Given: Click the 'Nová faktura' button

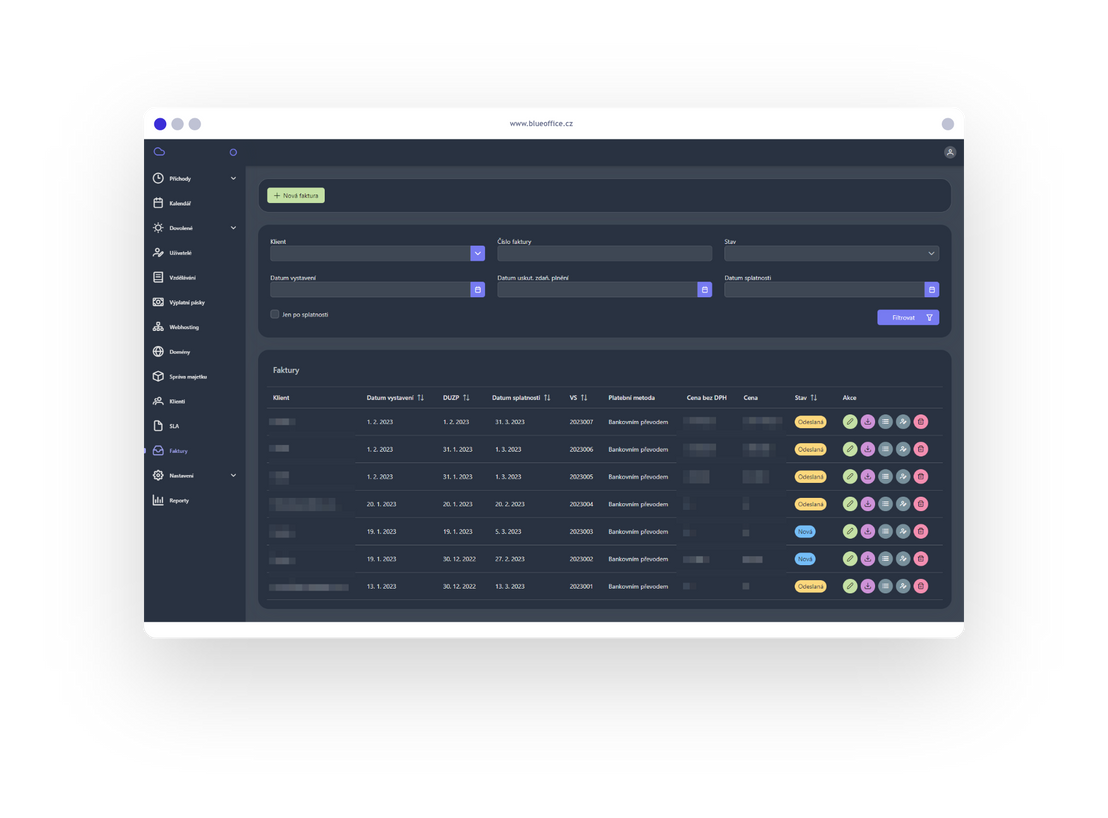Looking at the screenshot, I should pyautogui.click(x=296, y=196).
